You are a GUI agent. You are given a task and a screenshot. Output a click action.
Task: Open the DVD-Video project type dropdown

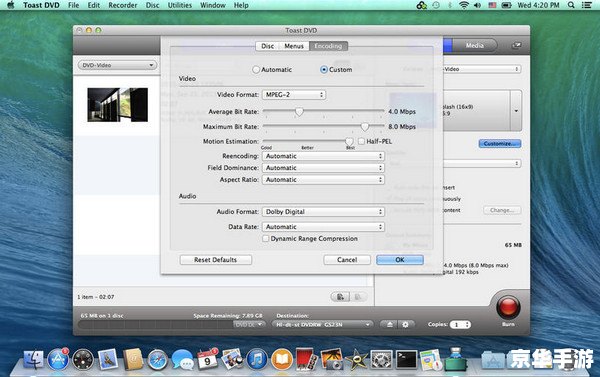pyautogui.click(x=117, y=65)
